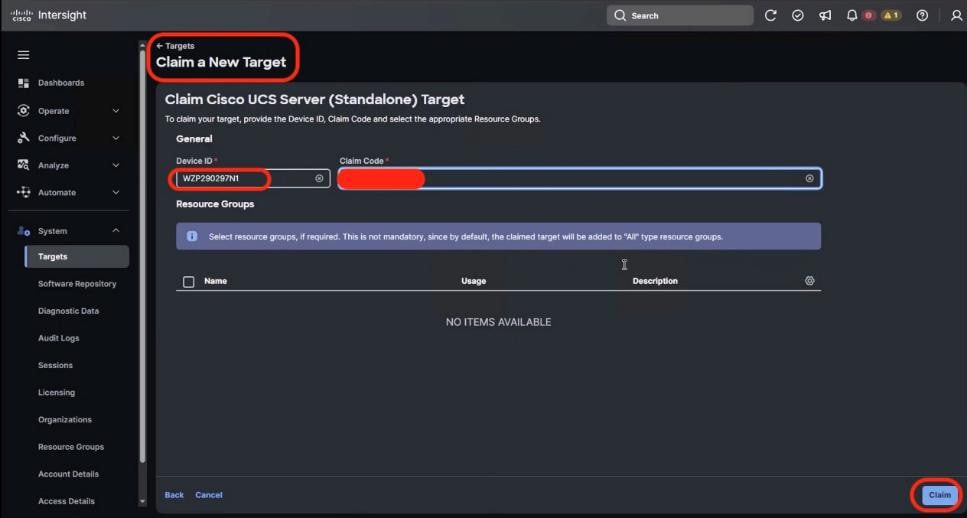
Task: Open Organizations in sidebar
Action: (65, 419)
